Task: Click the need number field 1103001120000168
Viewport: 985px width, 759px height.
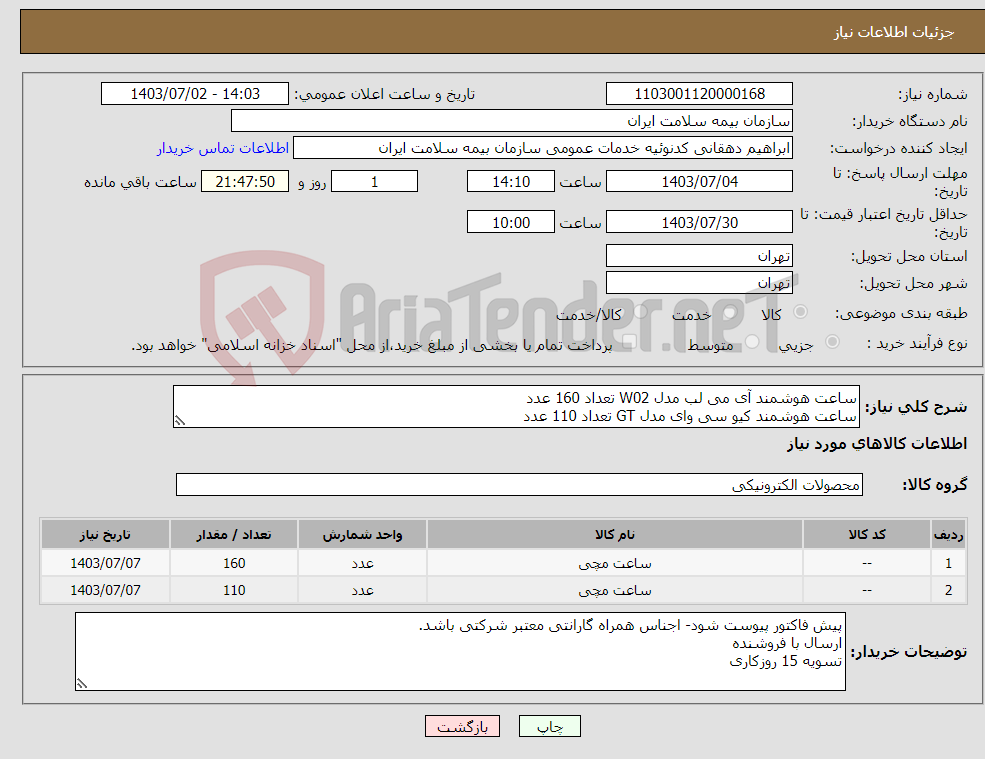Action: 699,94
